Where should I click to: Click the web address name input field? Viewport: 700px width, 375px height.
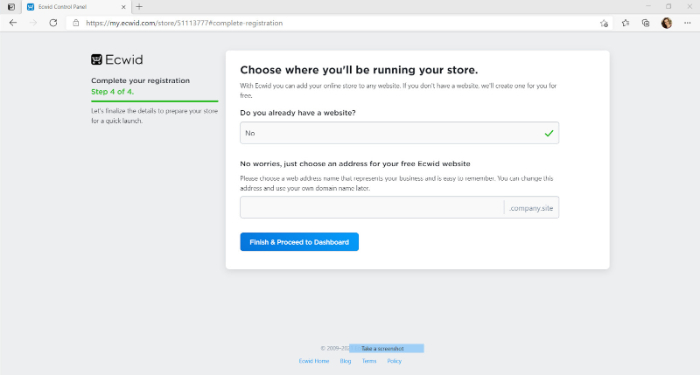[x=372, y=208]
